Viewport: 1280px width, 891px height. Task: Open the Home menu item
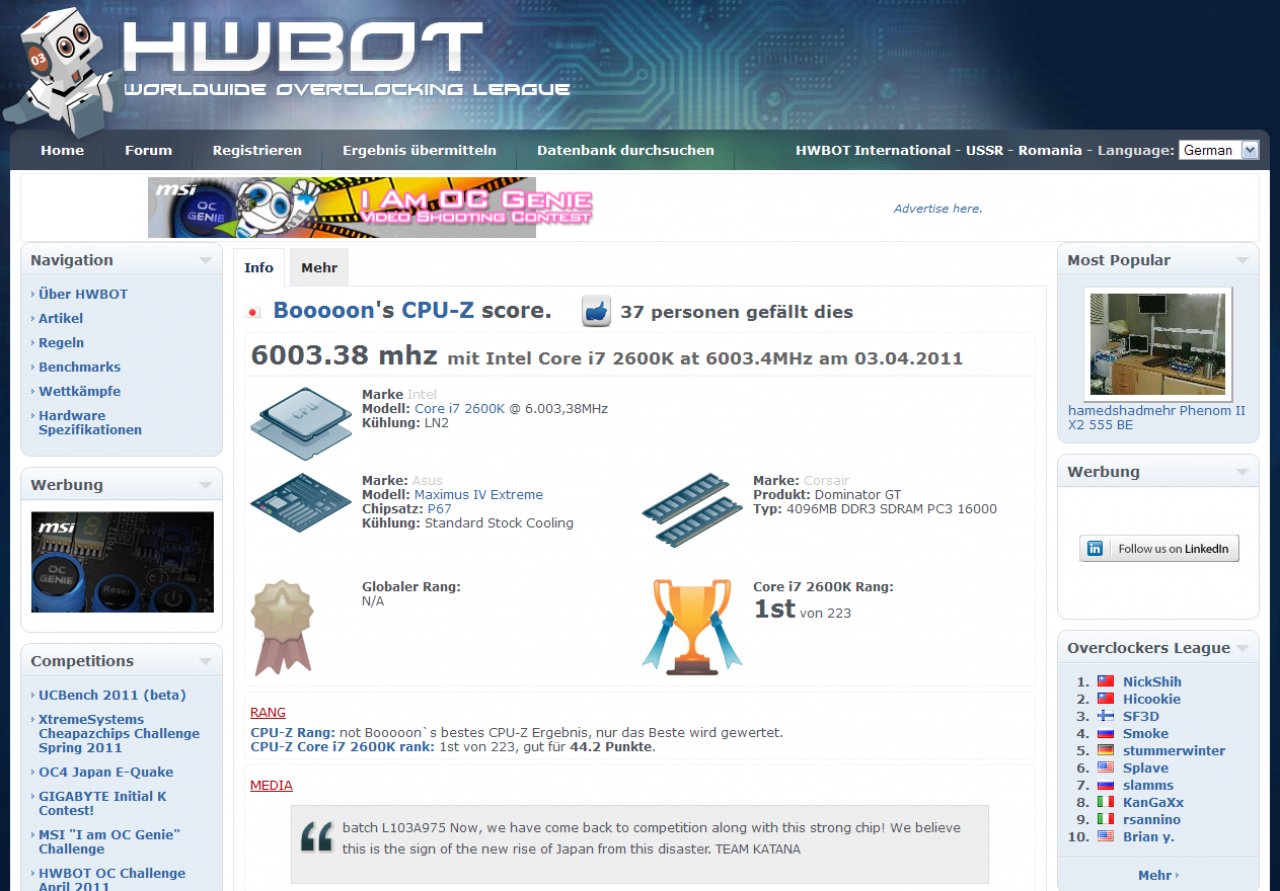pyautogui.click(x=62, y=150)
